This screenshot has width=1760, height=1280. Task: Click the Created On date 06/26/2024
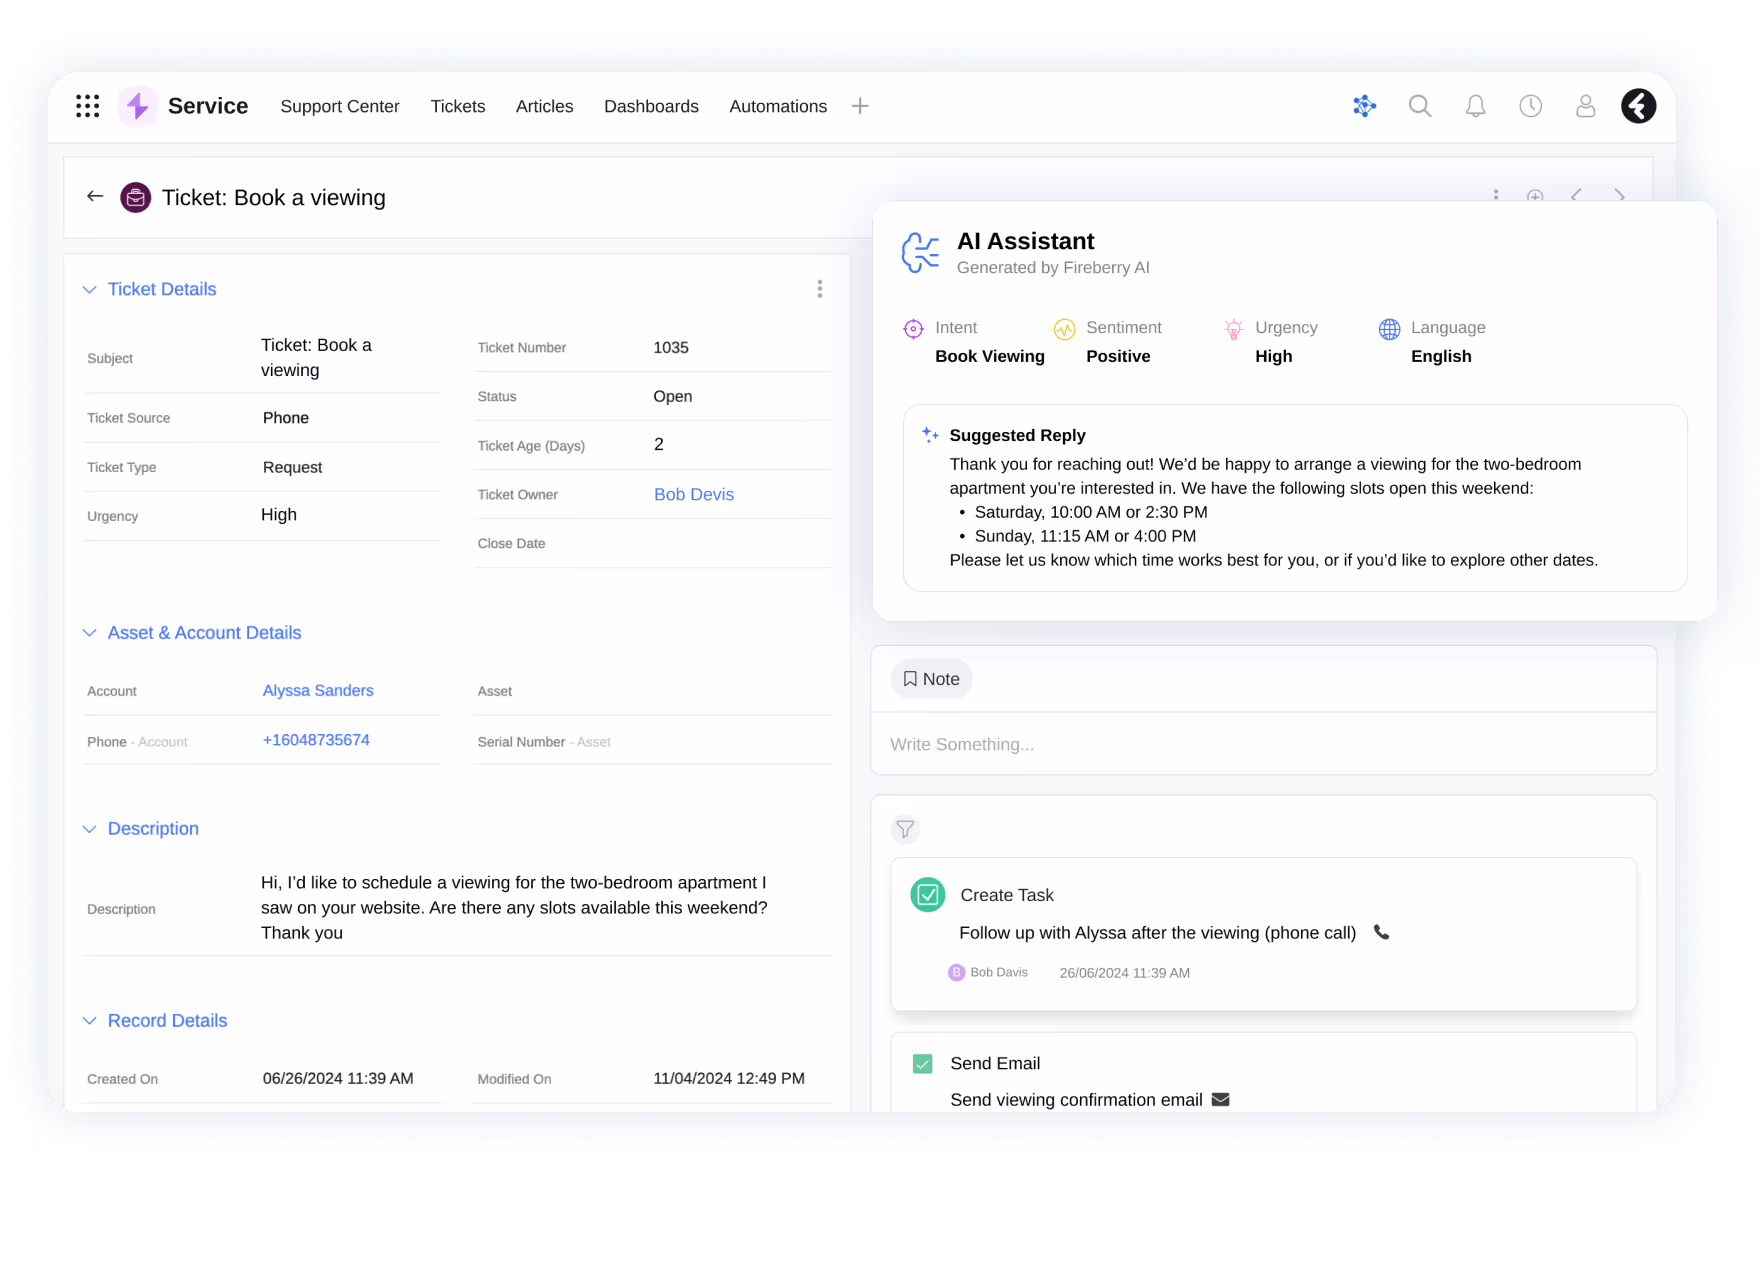tap(338, 1078)
